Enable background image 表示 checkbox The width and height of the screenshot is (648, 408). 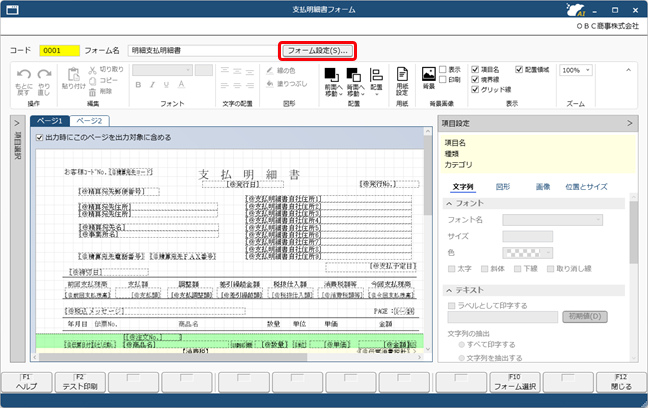point(443,69)
